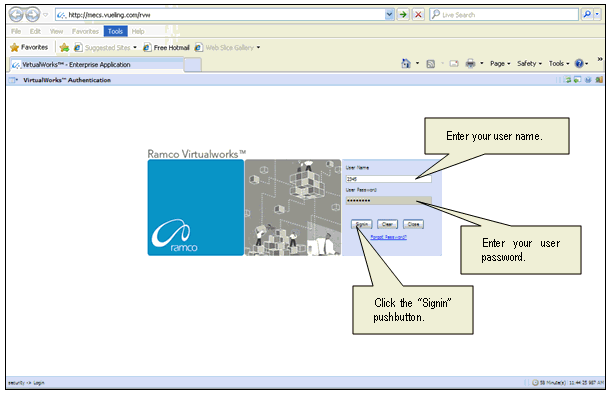Screen dimensions: 609x394
Task: Click the blue Help question mark icon
Action: click(x=579, y=63)
